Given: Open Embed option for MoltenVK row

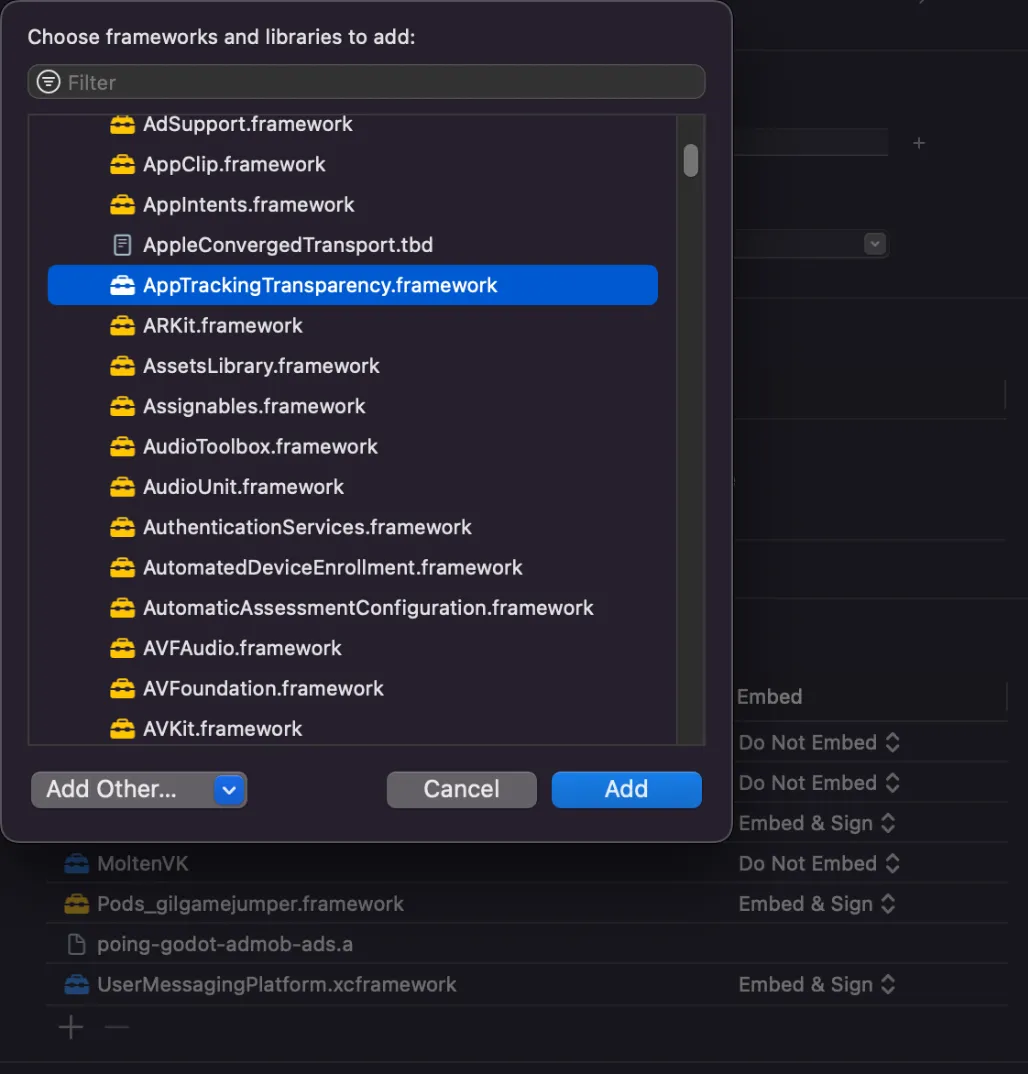Looking at the screenshot, I should [819, 864].
